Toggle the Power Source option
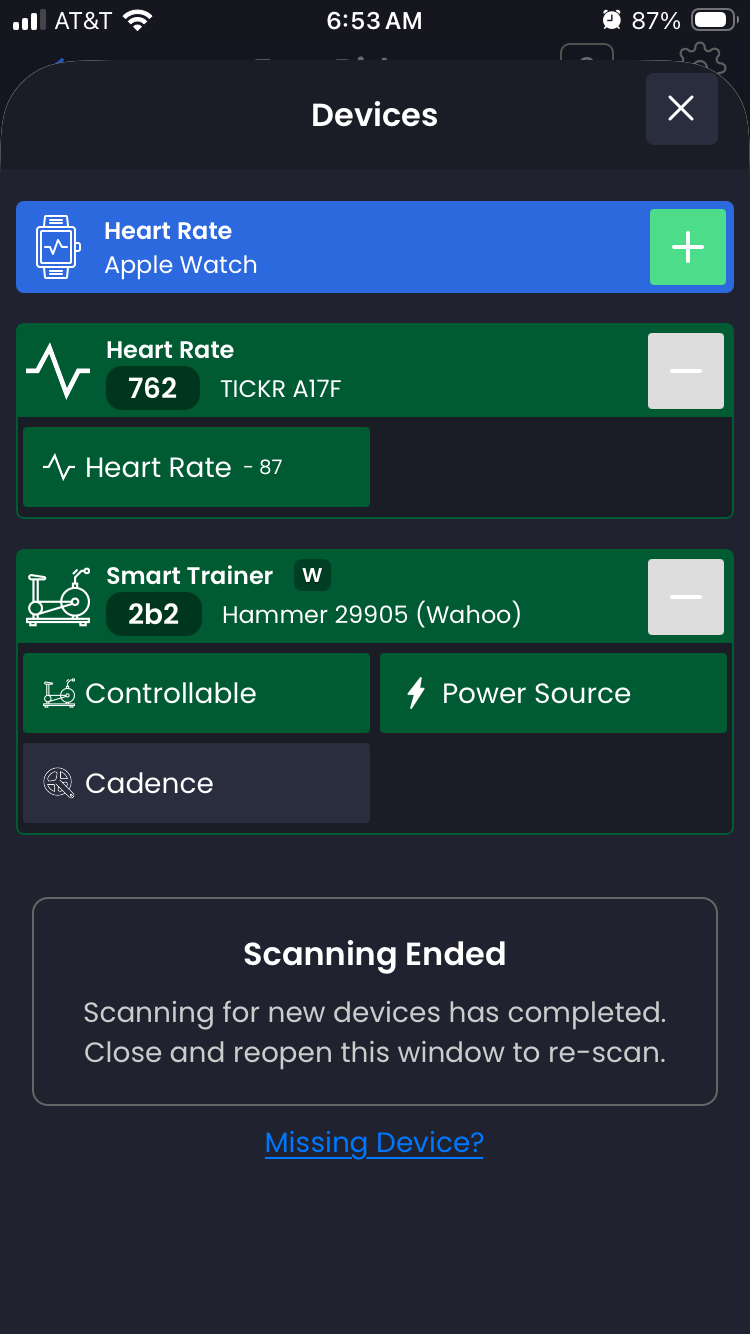The height and width of the screenshot is (1334, 750). pyautogui.click(x=553, y=693)
